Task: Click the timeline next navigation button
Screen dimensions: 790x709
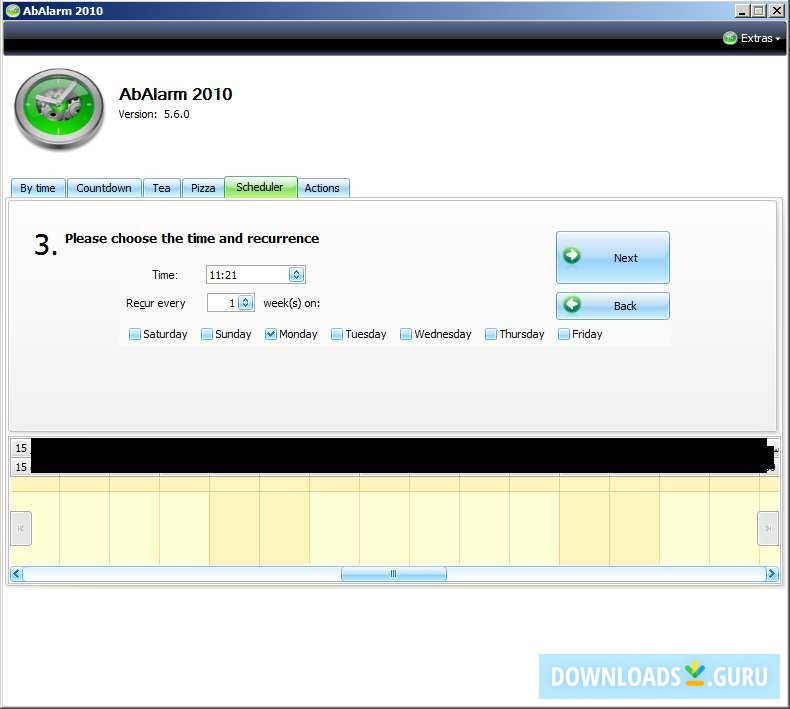Action: (x=768, y=528)
